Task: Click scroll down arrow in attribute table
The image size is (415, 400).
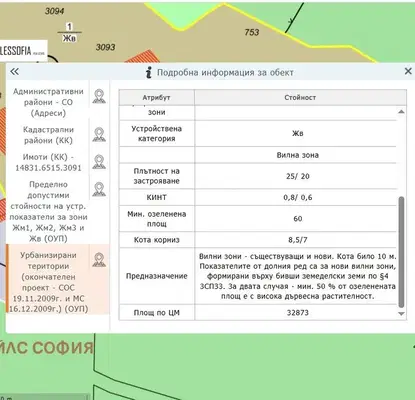Action: 401,314
